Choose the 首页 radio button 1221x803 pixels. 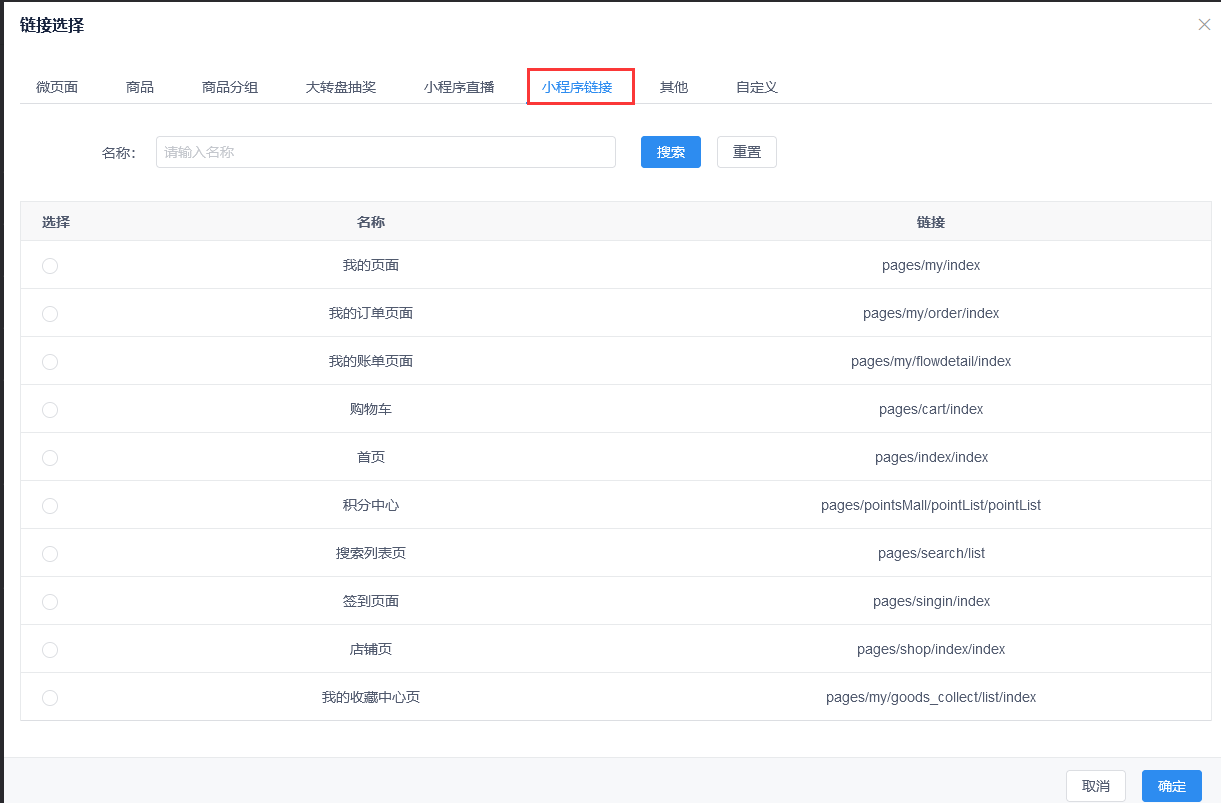pyautogui.click(x=50, y=458)
